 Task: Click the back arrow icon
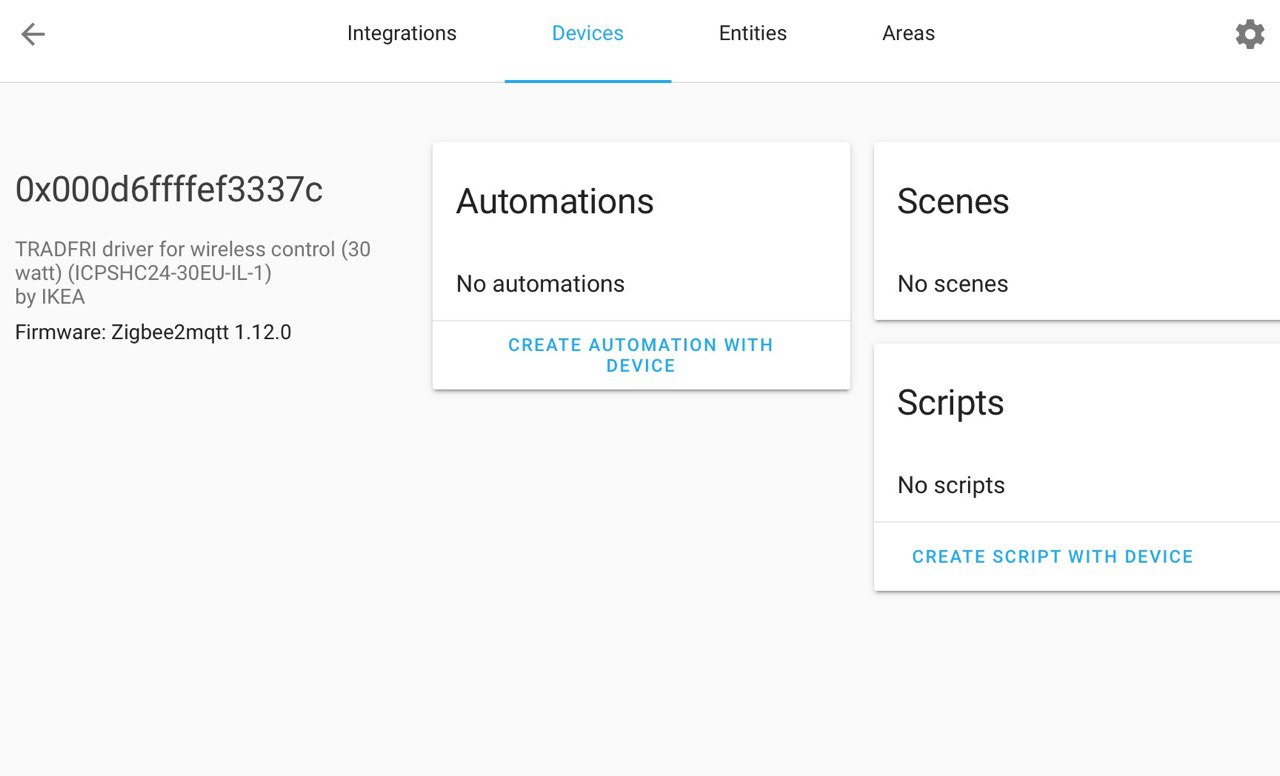(33, 34)
